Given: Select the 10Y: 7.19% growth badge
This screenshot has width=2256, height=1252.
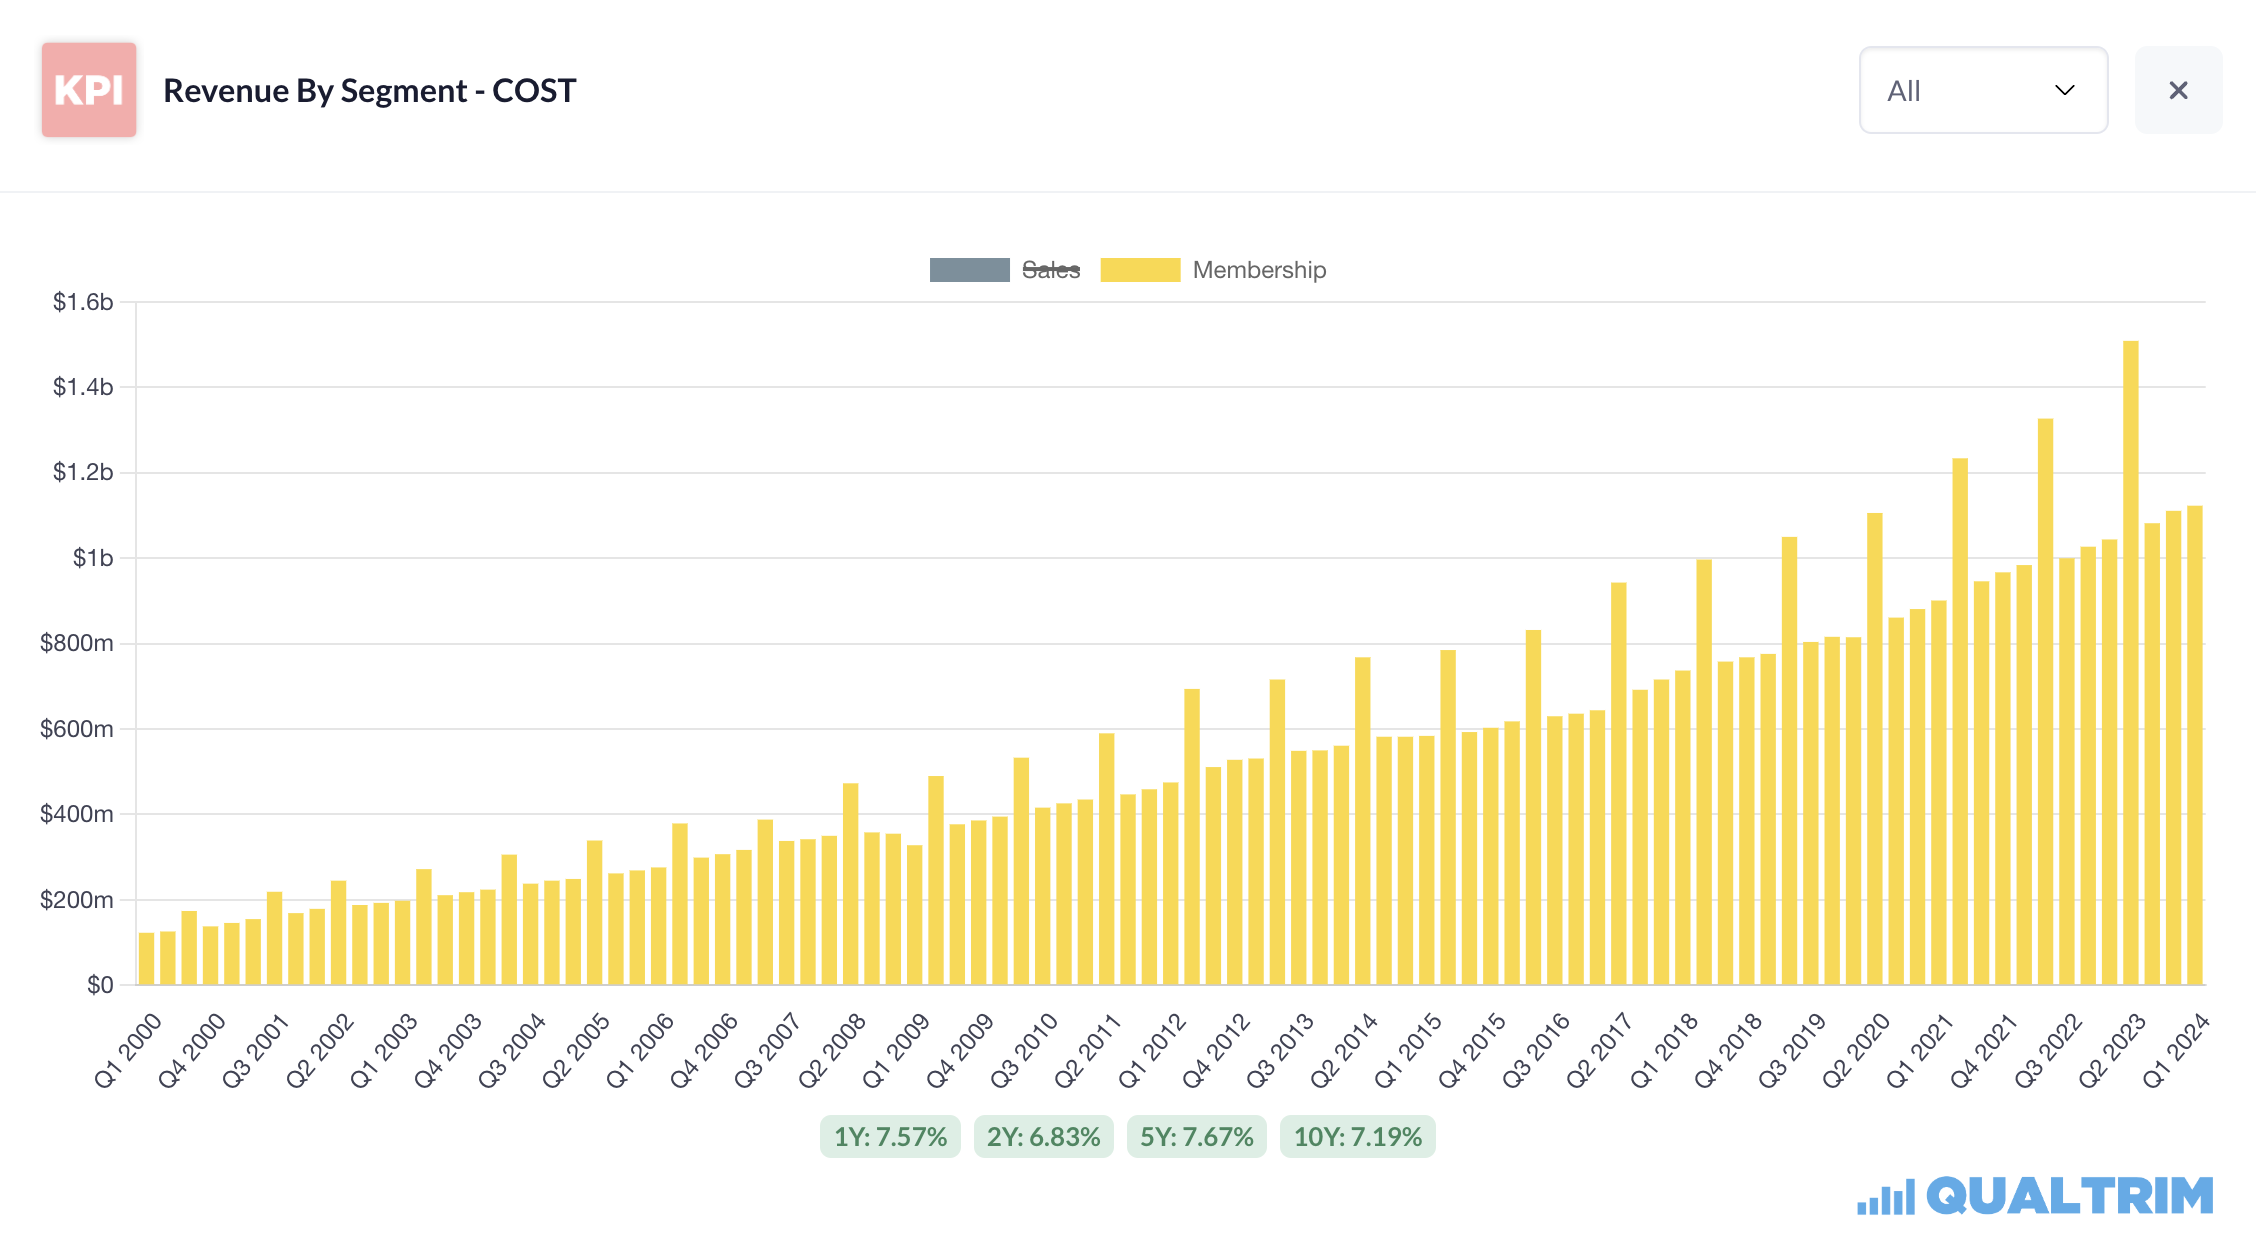Looking at the screenshot, I should (x=1357, y=1137).
